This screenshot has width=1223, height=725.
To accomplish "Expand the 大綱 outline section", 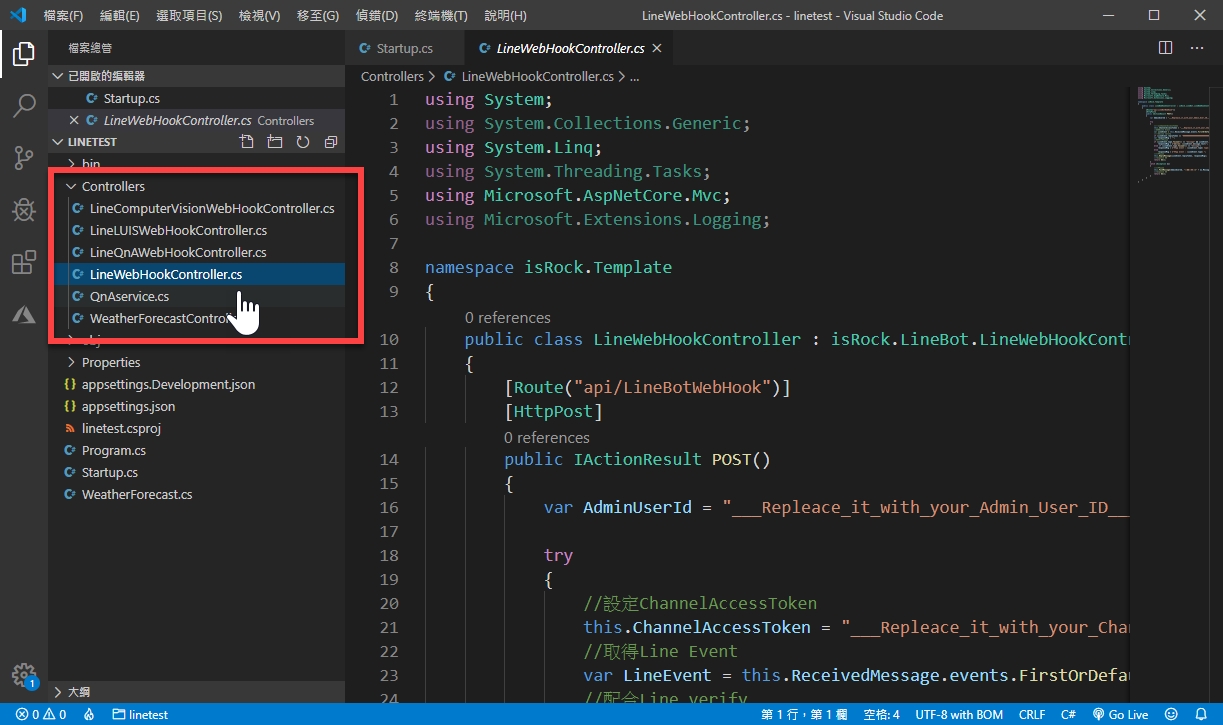I will coord(78,691).
